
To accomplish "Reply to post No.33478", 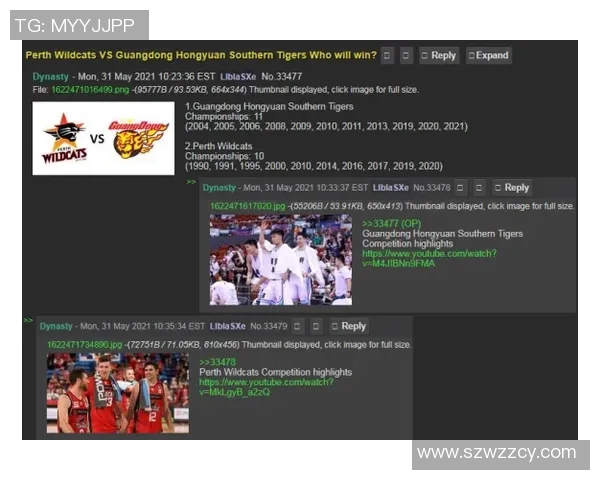I will click(512, 188).
